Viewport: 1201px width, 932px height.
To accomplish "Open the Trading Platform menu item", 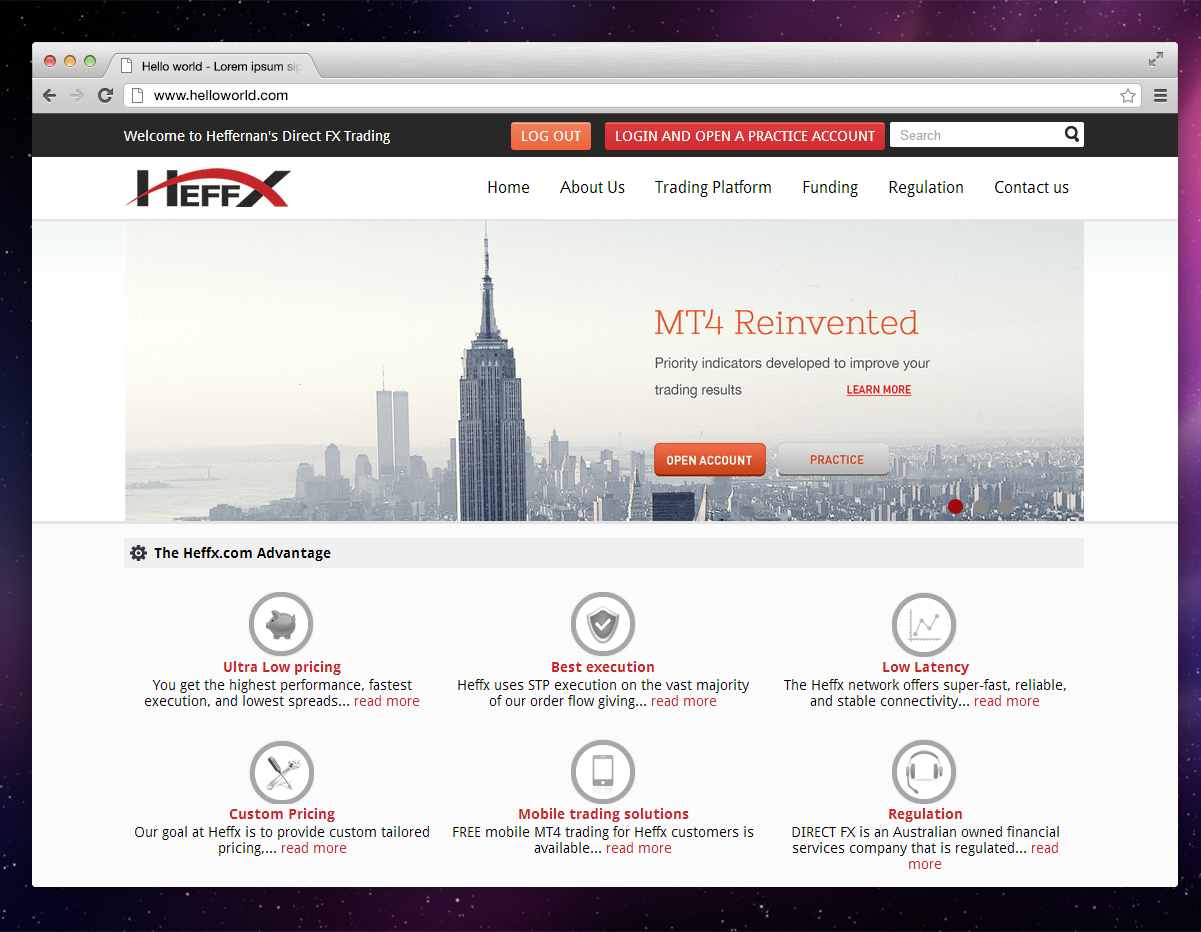I will click(713, 187).
